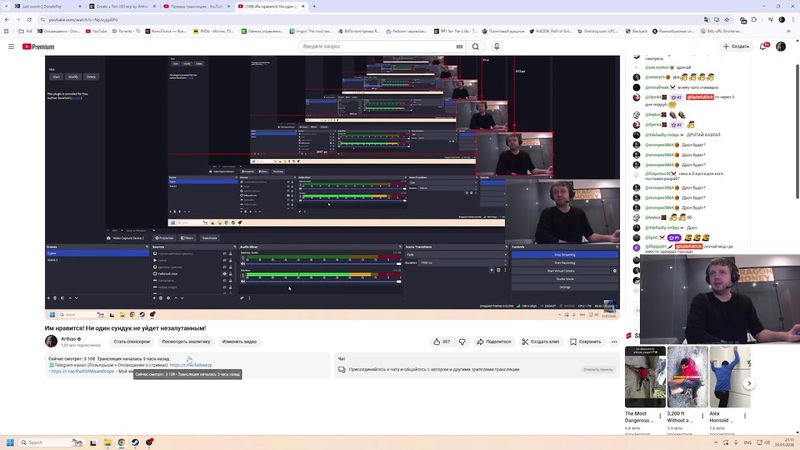
Task: Open more actions three-dot menu
Action: tap(614, 341)
